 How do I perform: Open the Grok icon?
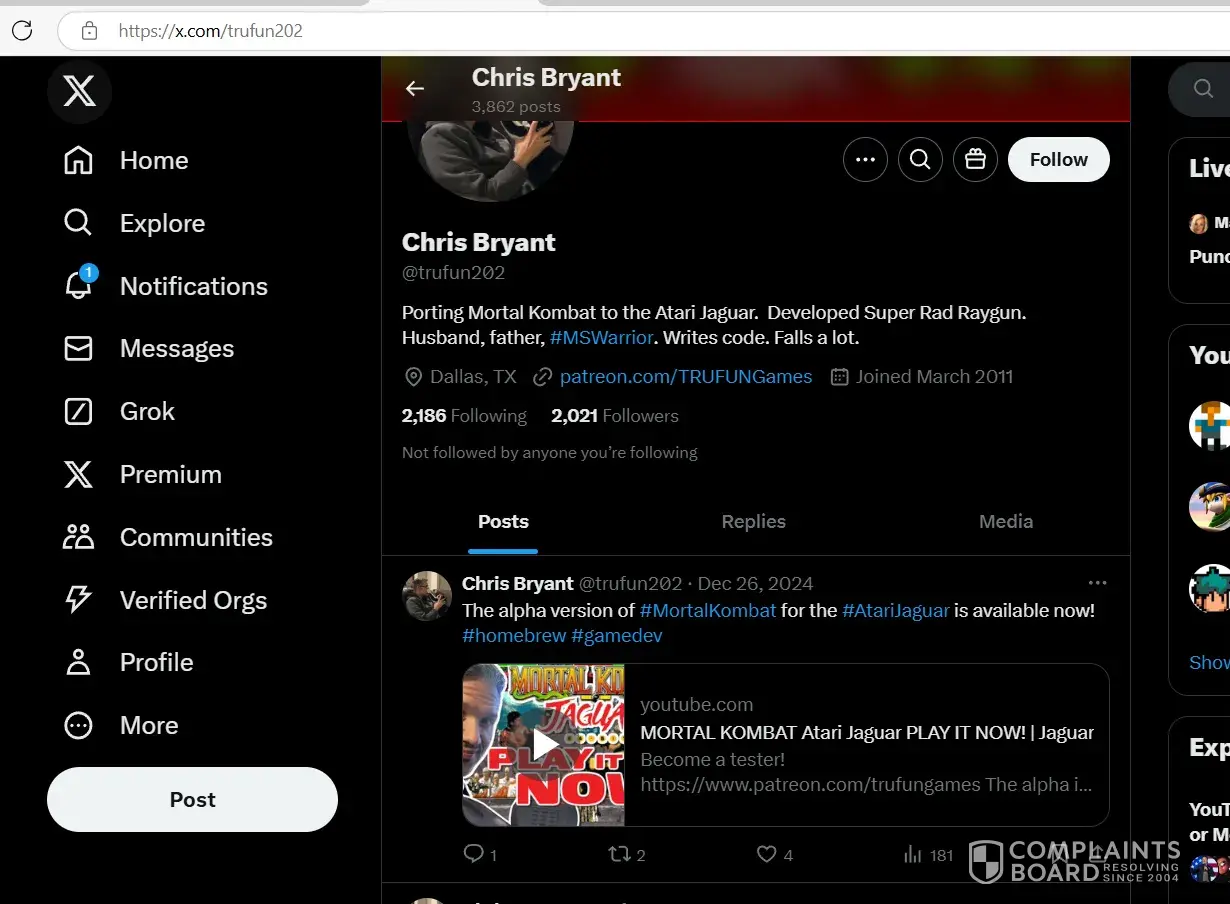[78, 411]
